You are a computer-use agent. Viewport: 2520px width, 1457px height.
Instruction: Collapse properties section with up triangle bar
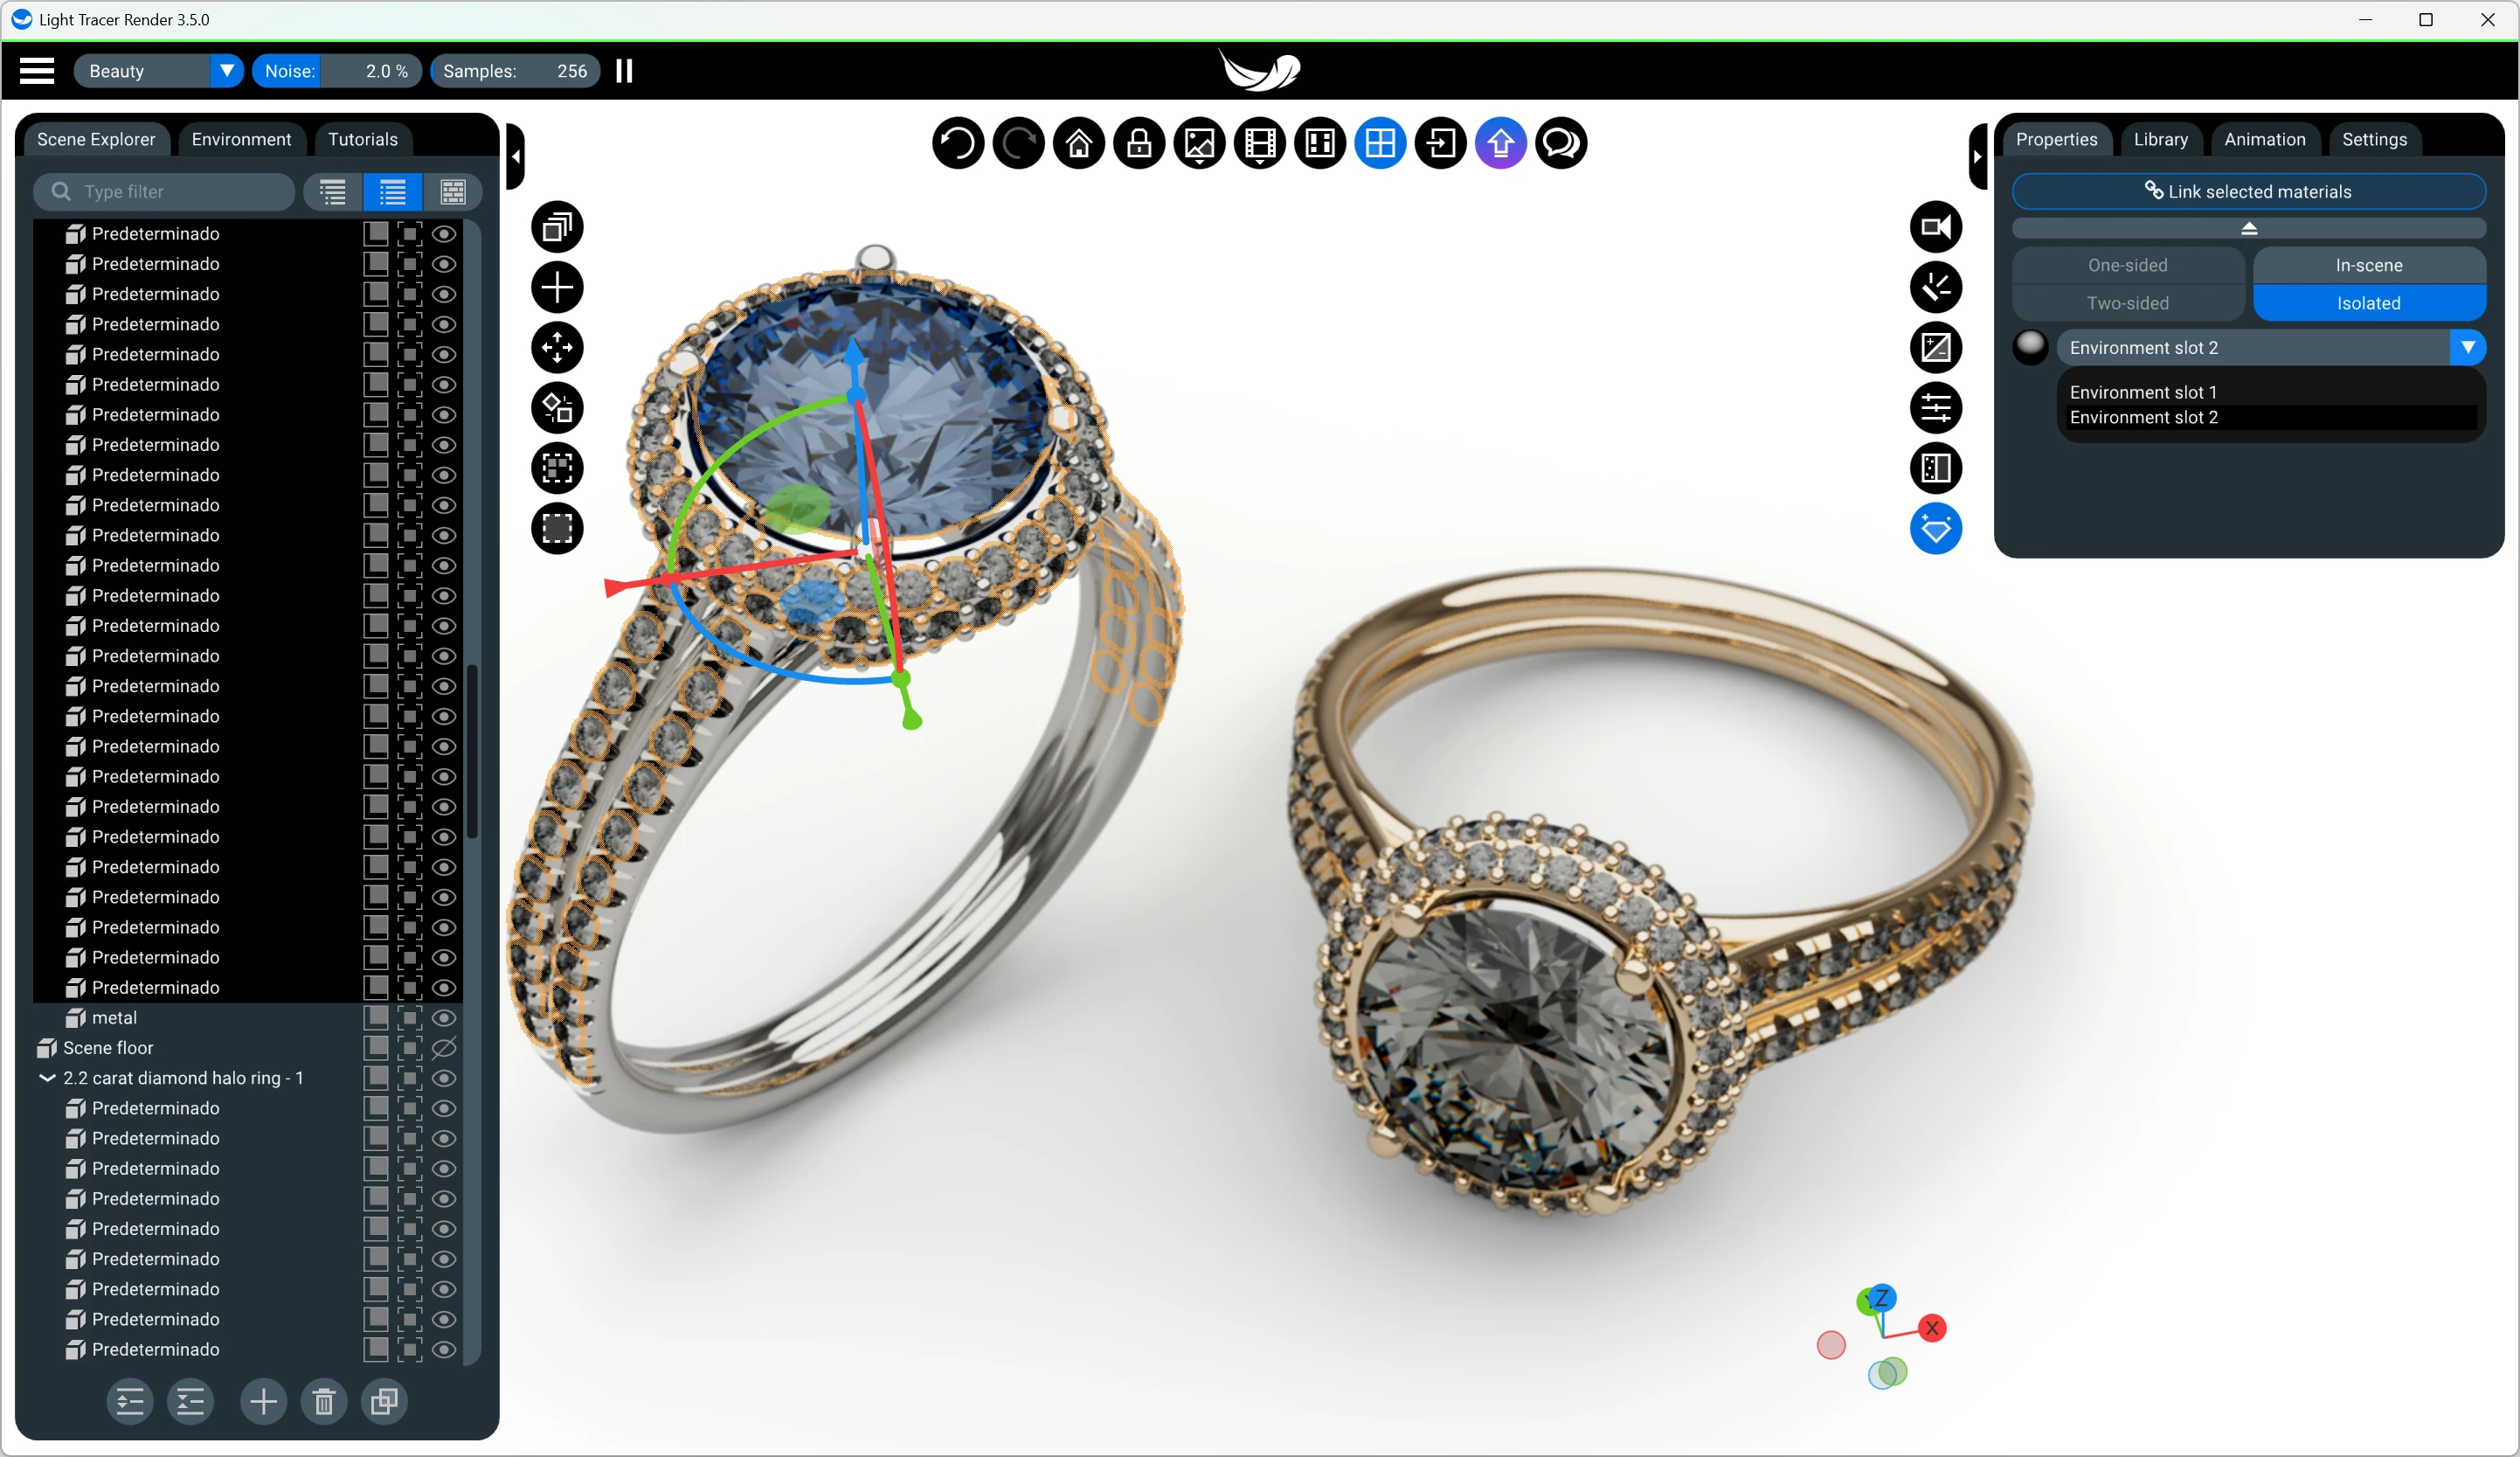coord(2249,229)
